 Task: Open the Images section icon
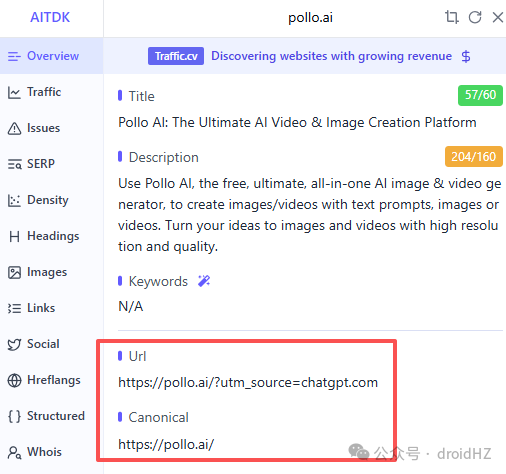pyautogui.click(x=14, y=272)
